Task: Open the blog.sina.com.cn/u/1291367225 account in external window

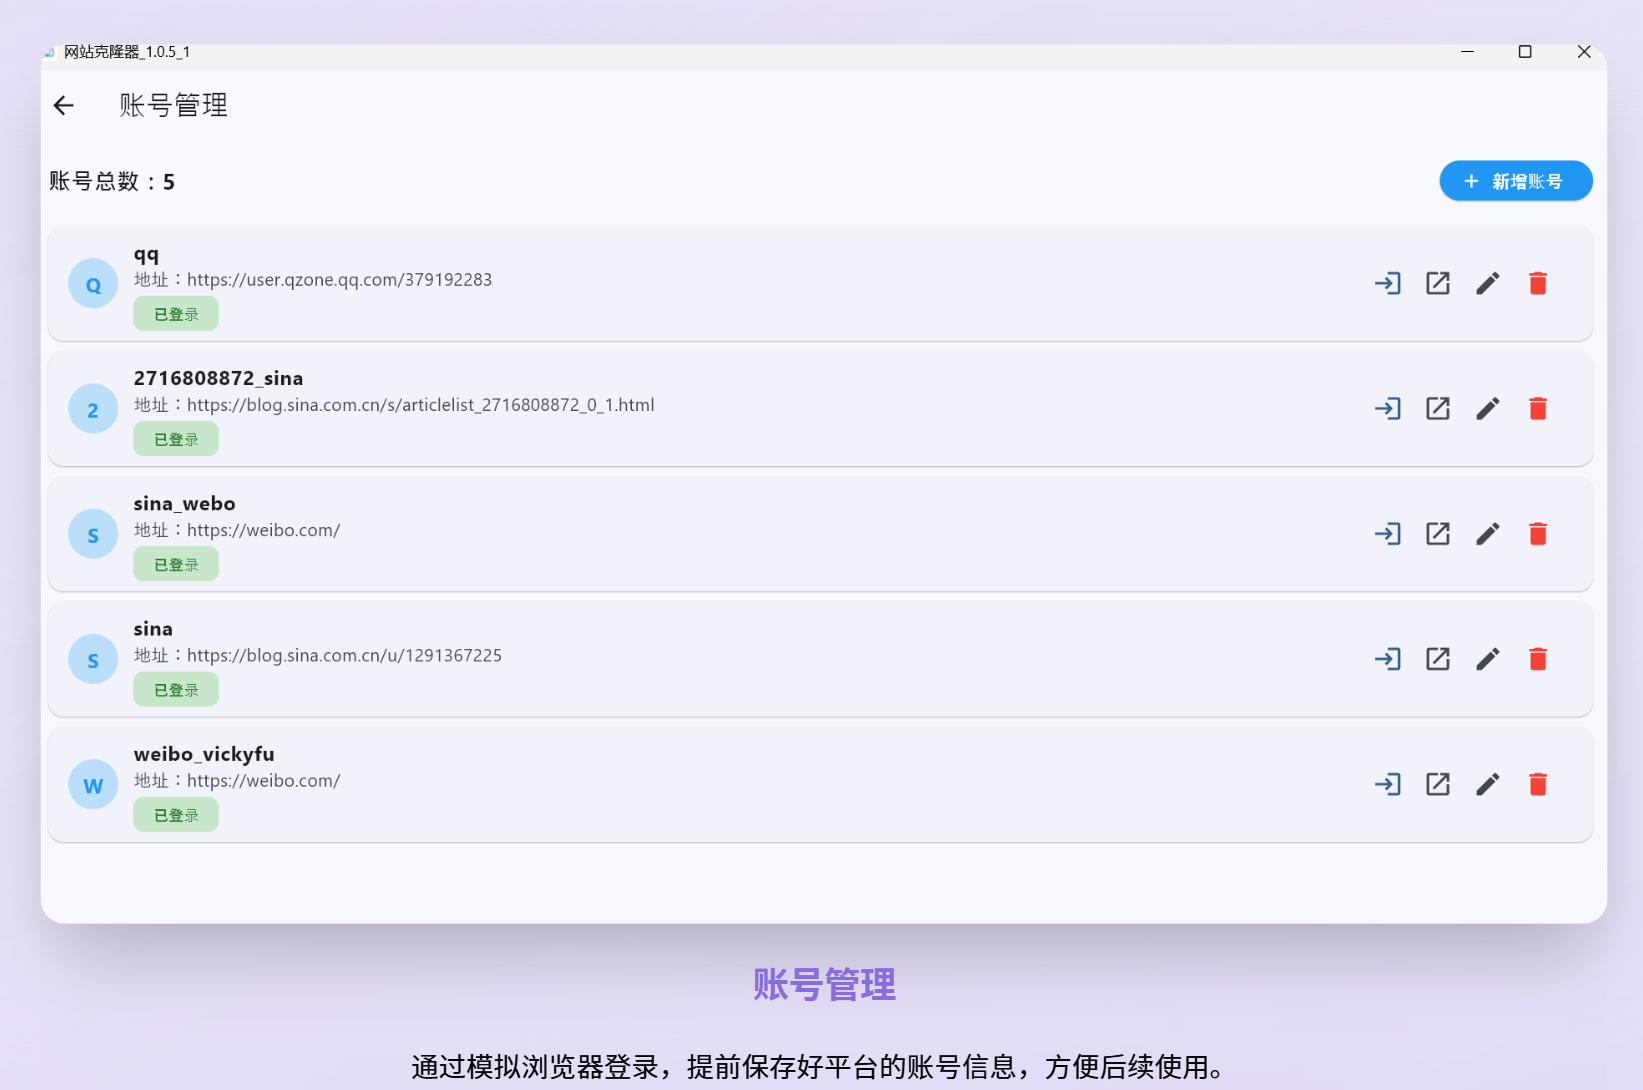Action: coord(1437,659)
